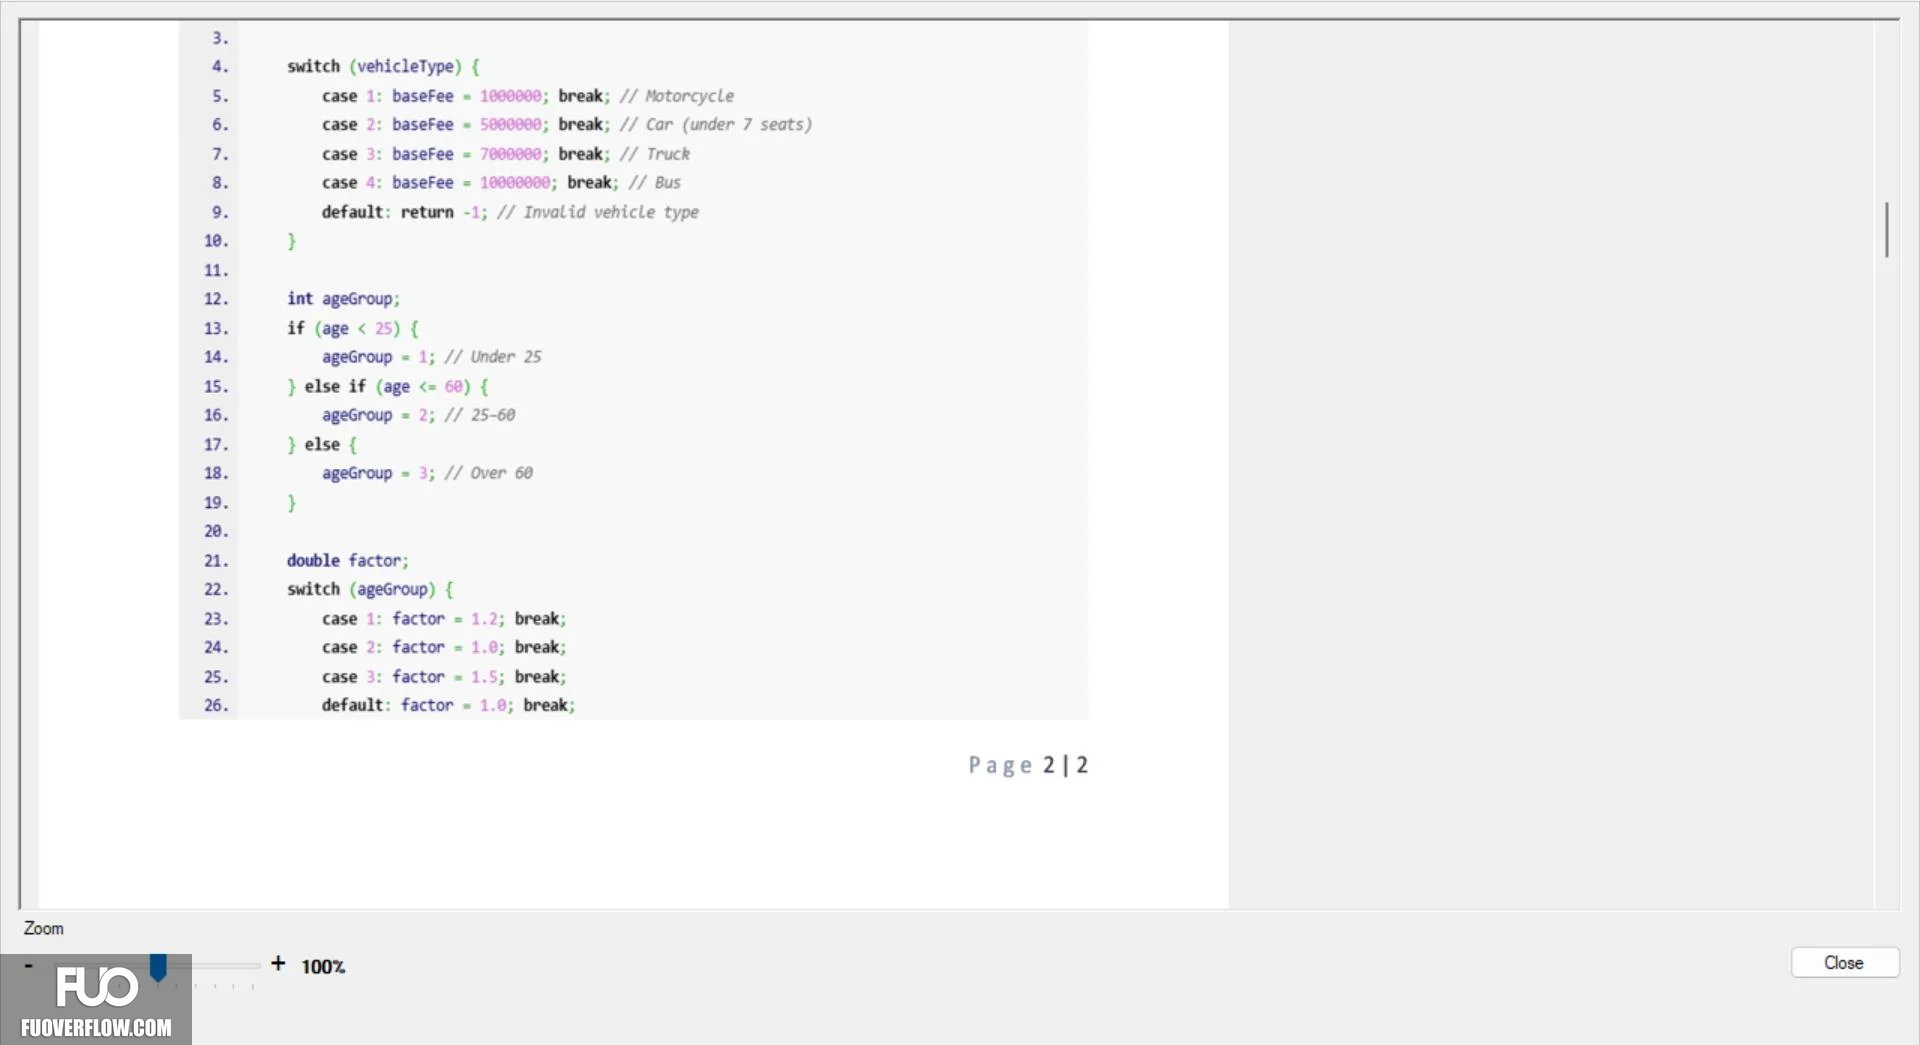Click the line '} else if (age <= 60) {'
The height and width of the screenshot is (1045, 1920).
tap(387, 386)
